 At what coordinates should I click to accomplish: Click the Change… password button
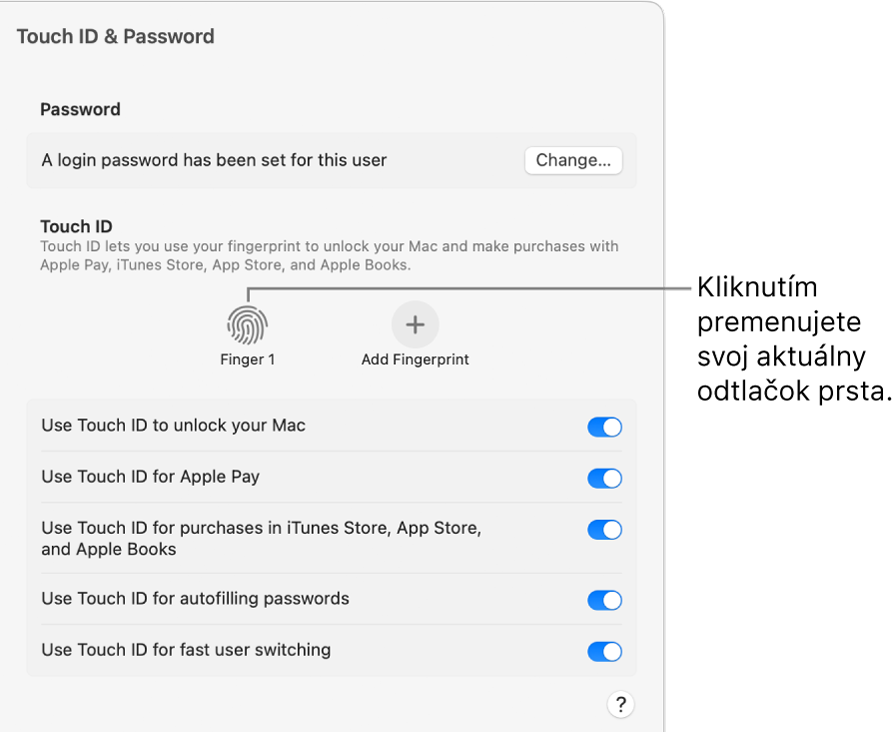573,160
